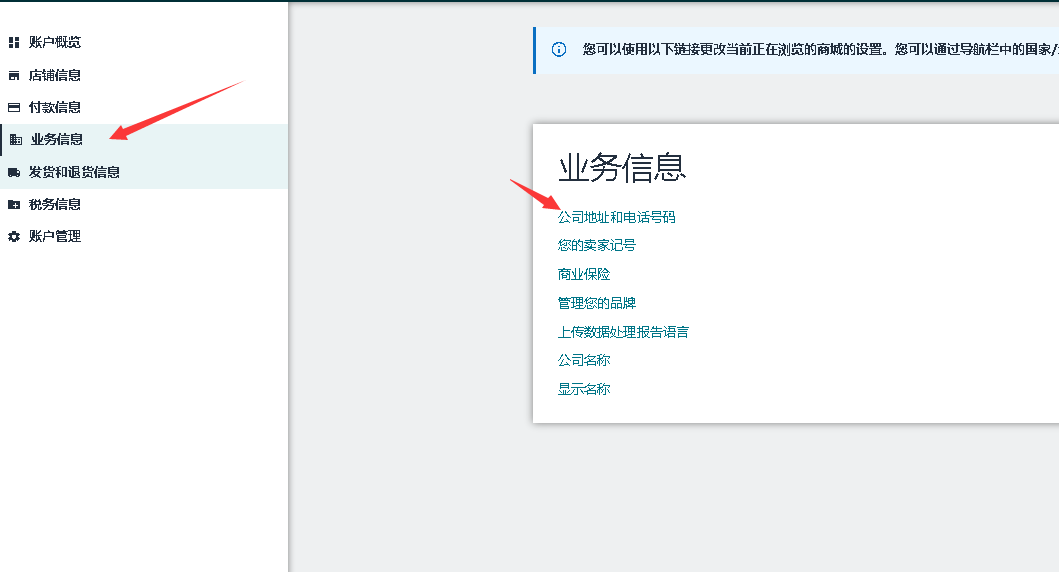1059x572 pixels.
Task: Open the 商业保险 link
Action: 583,274
